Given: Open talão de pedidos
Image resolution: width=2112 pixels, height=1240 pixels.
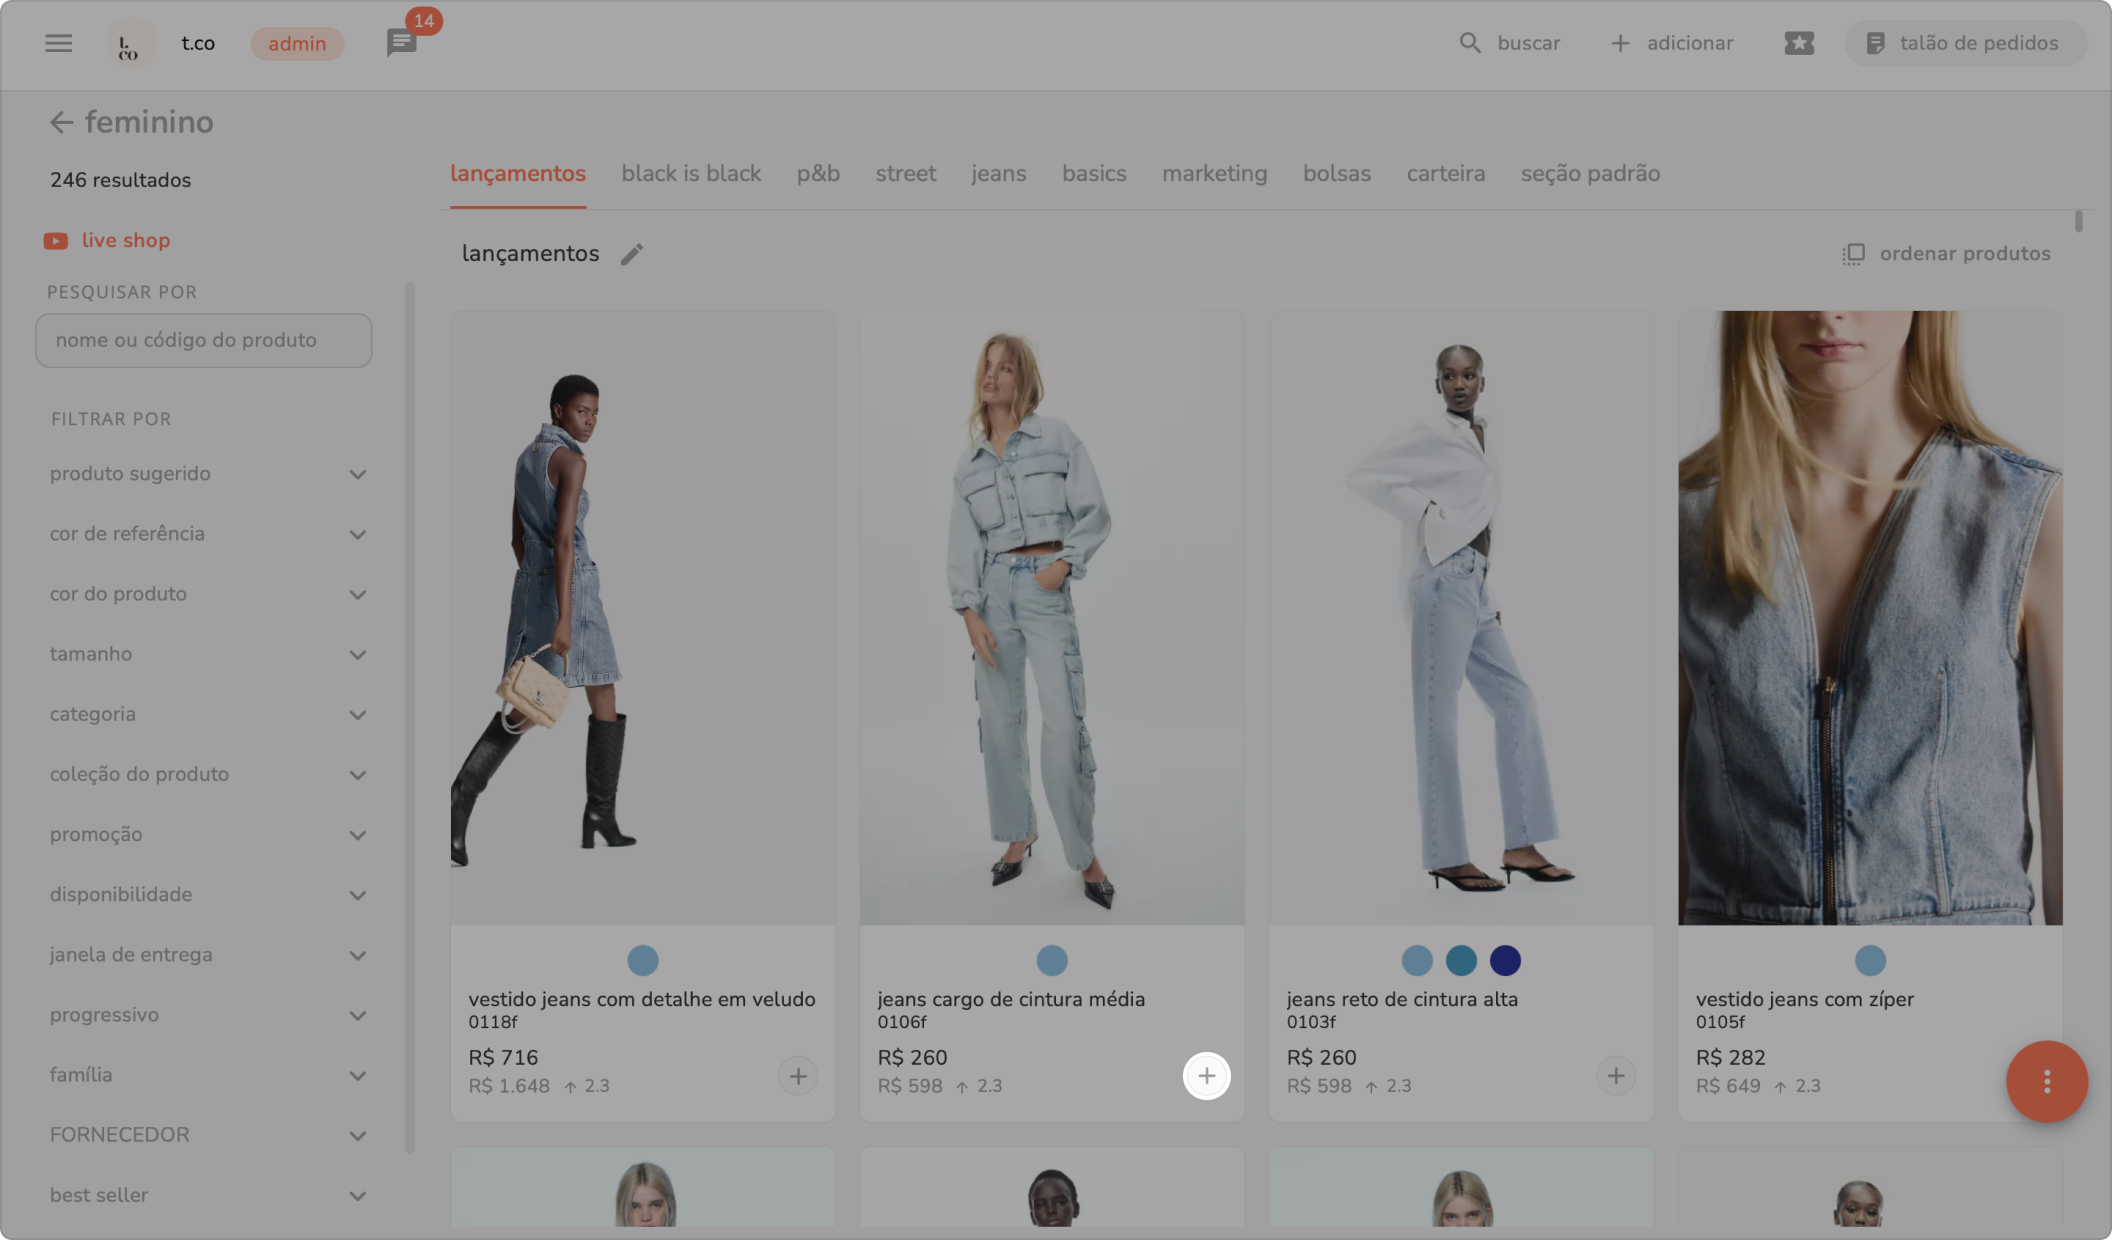Looking at the screenshot, I should pyautogui.click(x=1964, y=43).
